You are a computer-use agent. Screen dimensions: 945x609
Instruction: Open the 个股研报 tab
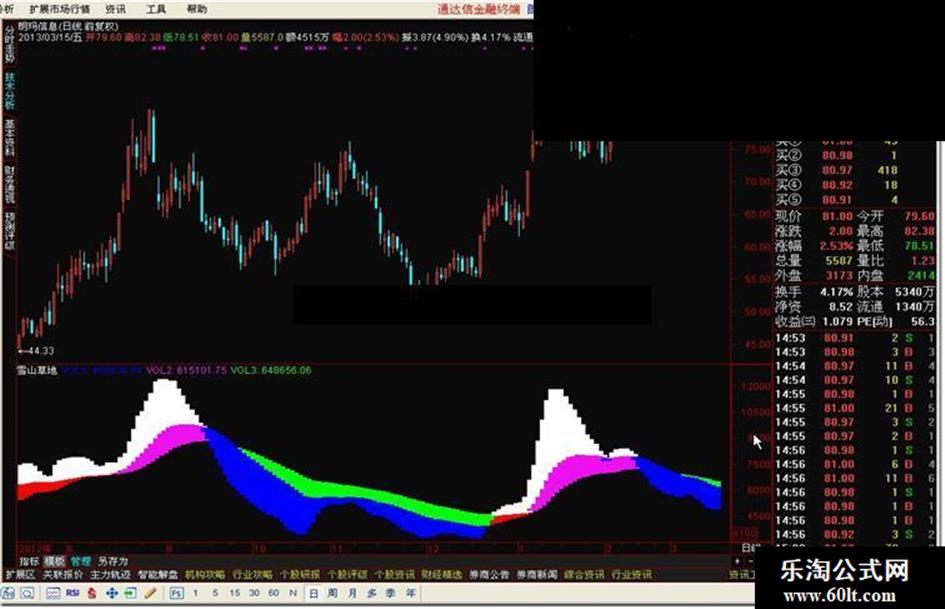[300, 575]
